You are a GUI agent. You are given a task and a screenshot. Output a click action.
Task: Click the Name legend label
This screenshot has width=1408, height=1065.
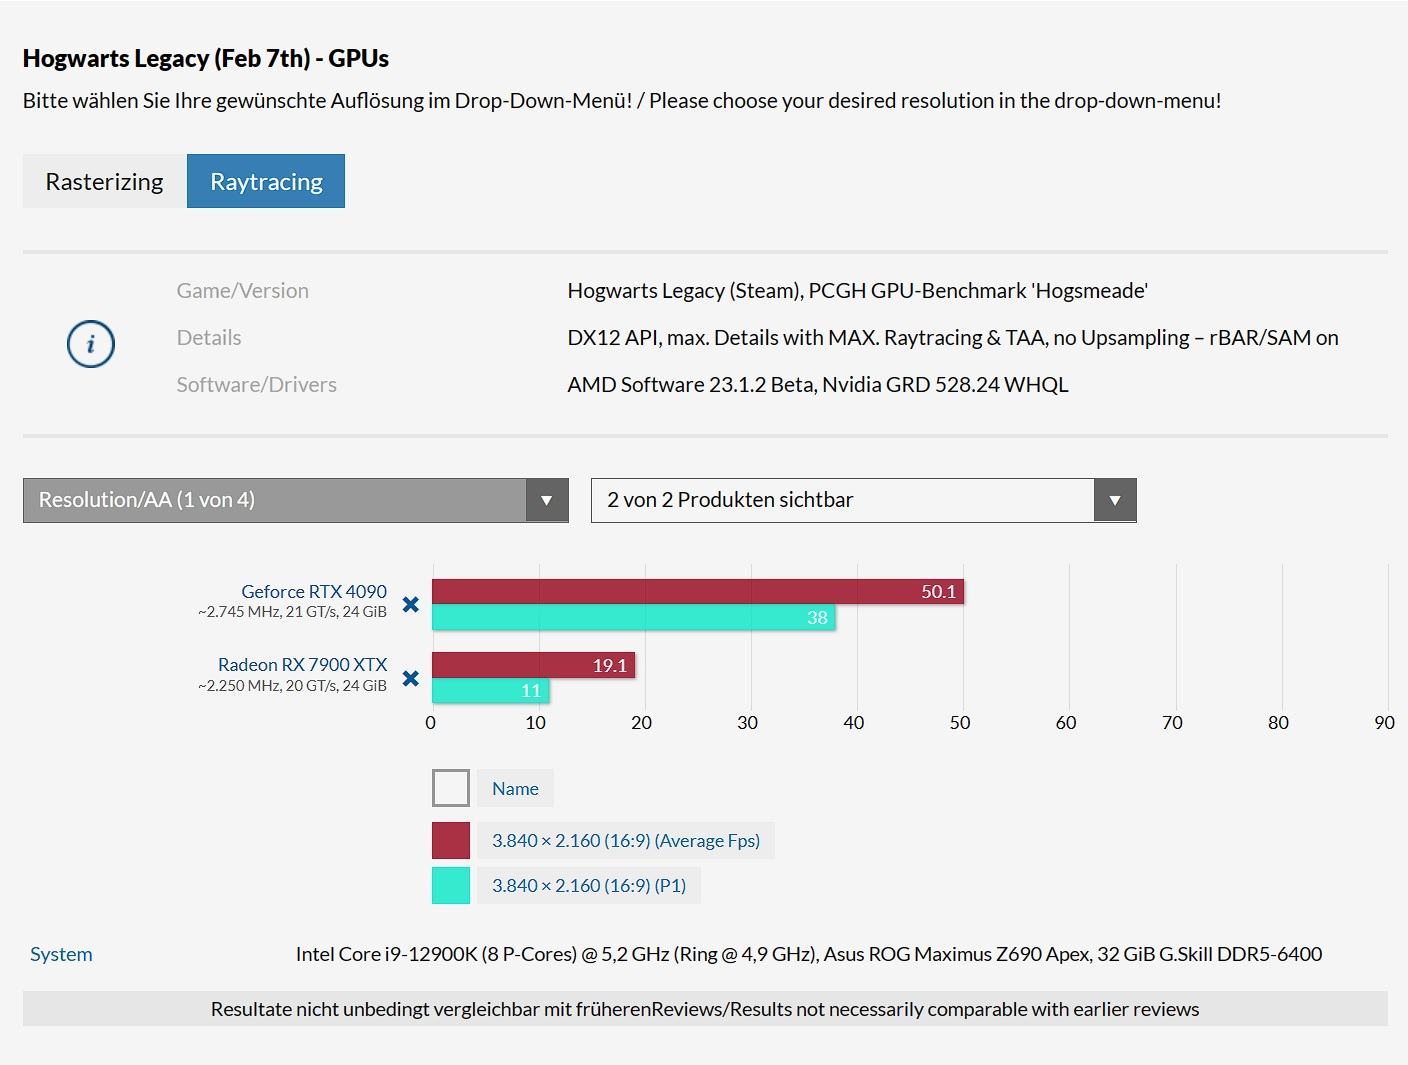point(515,788)
